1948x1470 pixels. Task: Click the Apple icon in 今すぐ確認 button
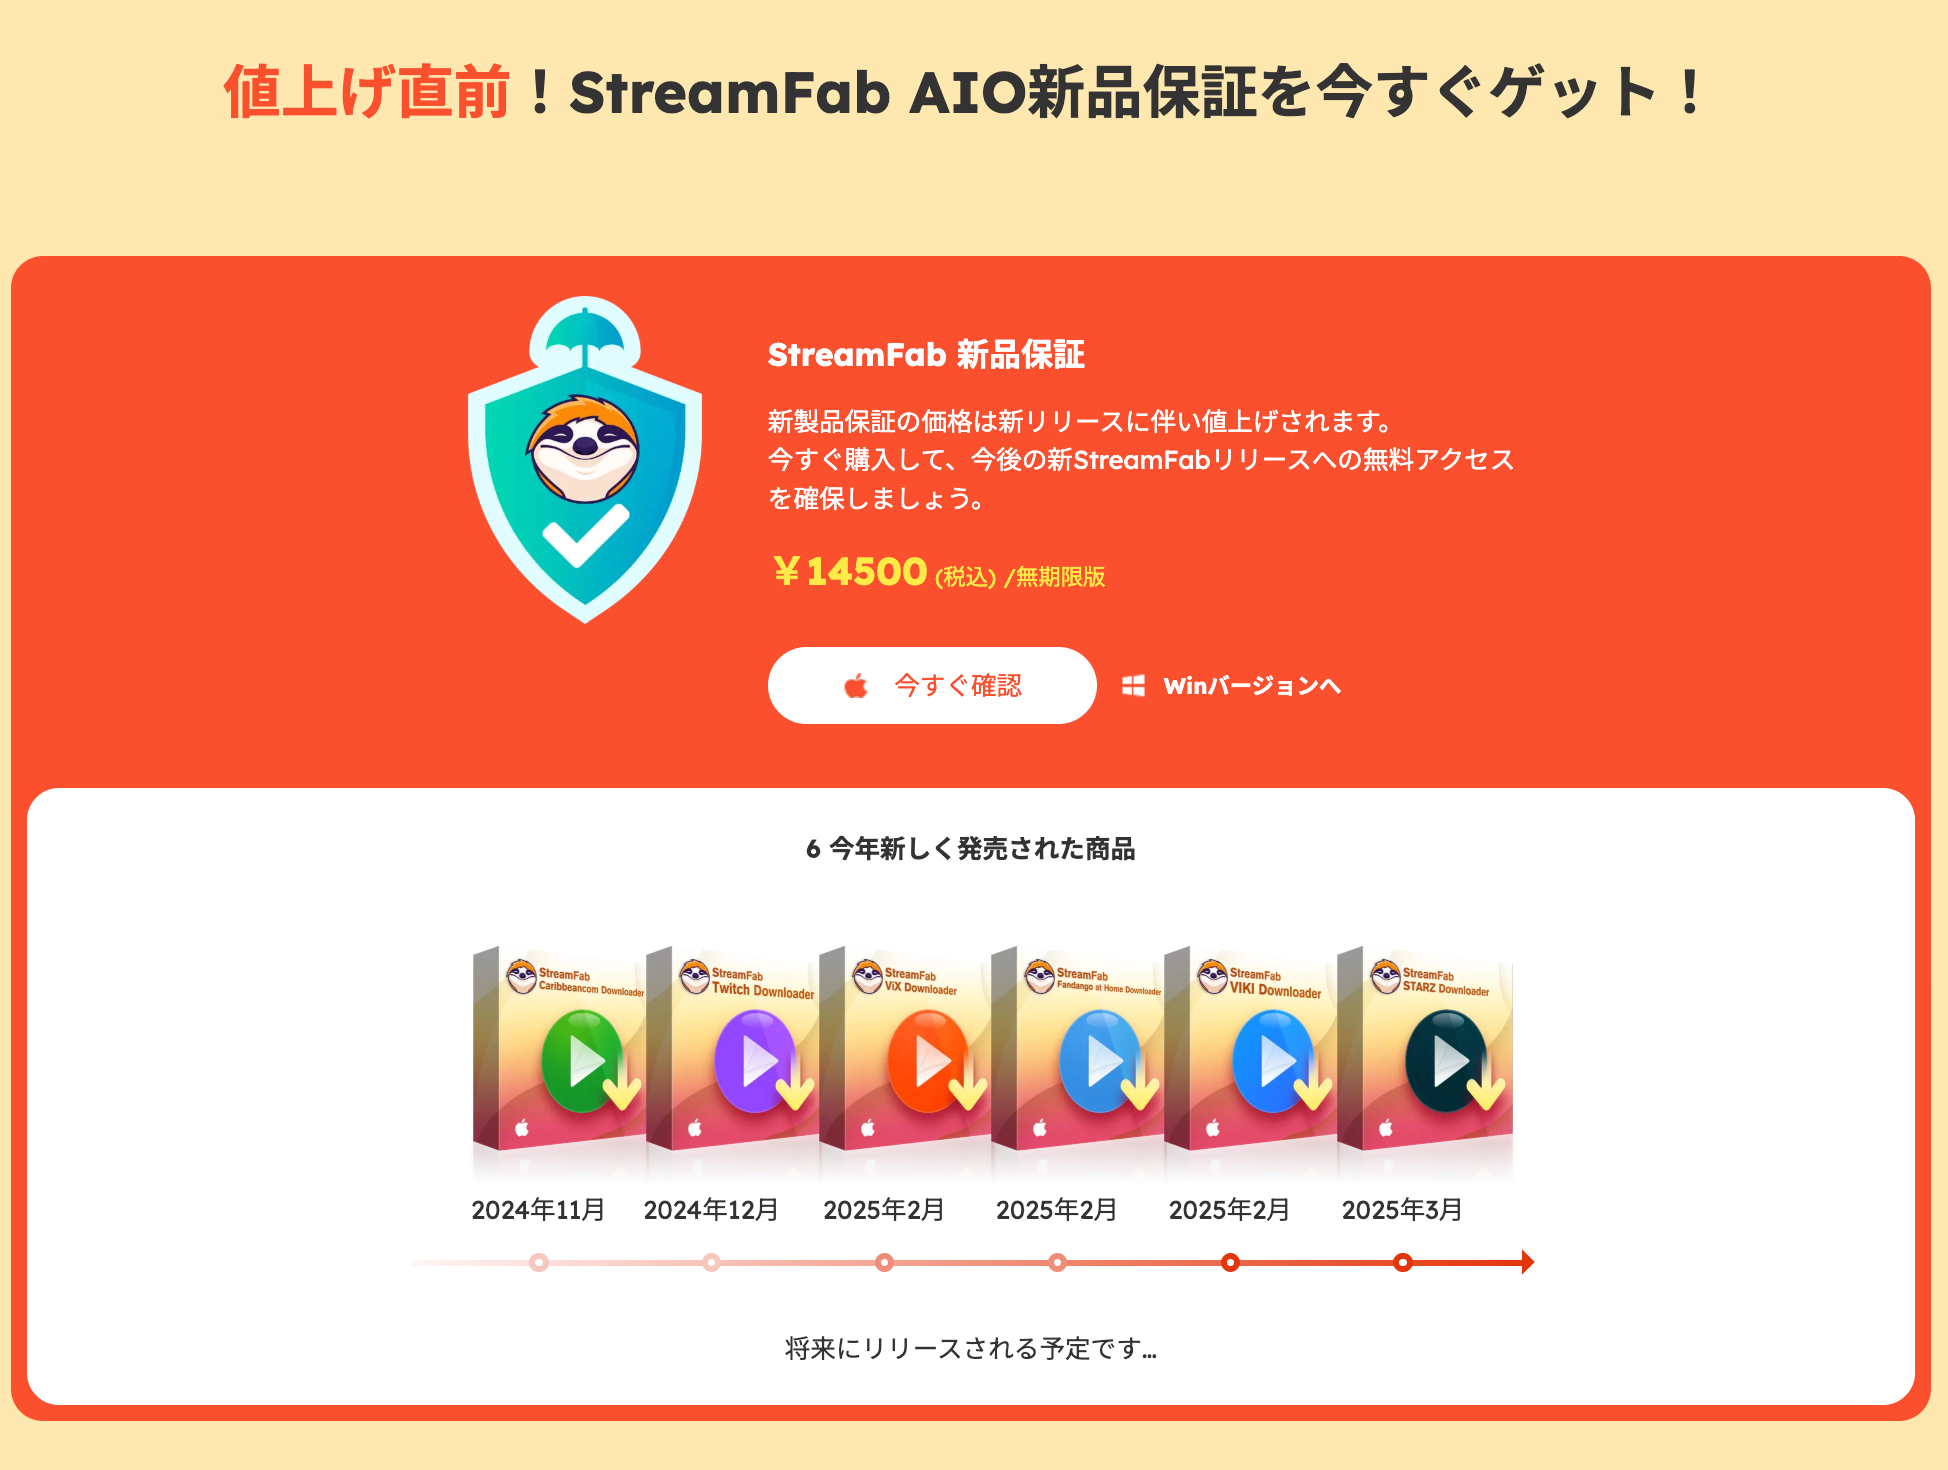[856, 686]
